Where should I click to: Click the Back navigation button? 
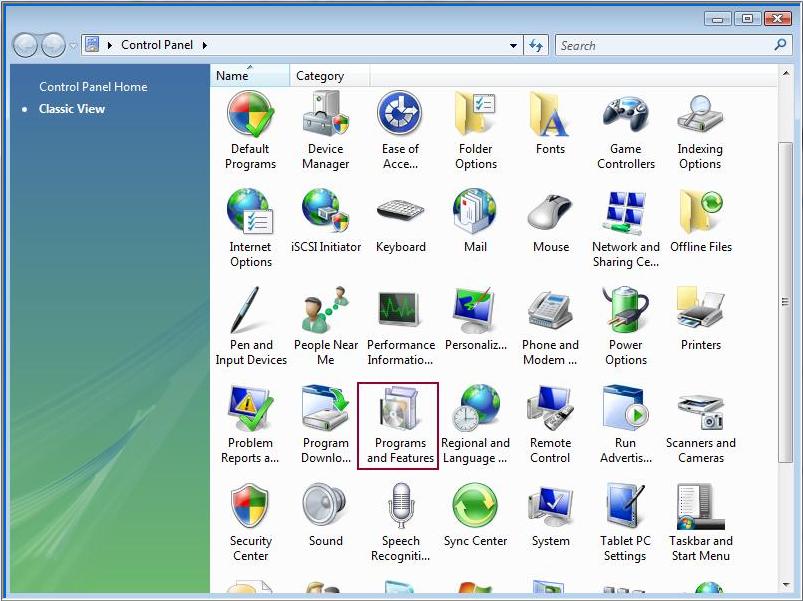[25, 45]
